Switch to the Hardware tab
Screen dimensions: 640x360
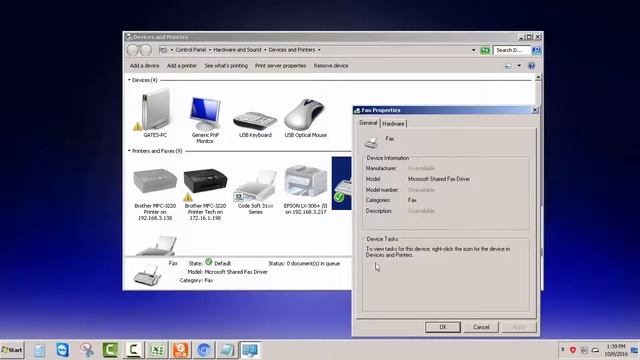pyautogui.click(x=393, y=124)
